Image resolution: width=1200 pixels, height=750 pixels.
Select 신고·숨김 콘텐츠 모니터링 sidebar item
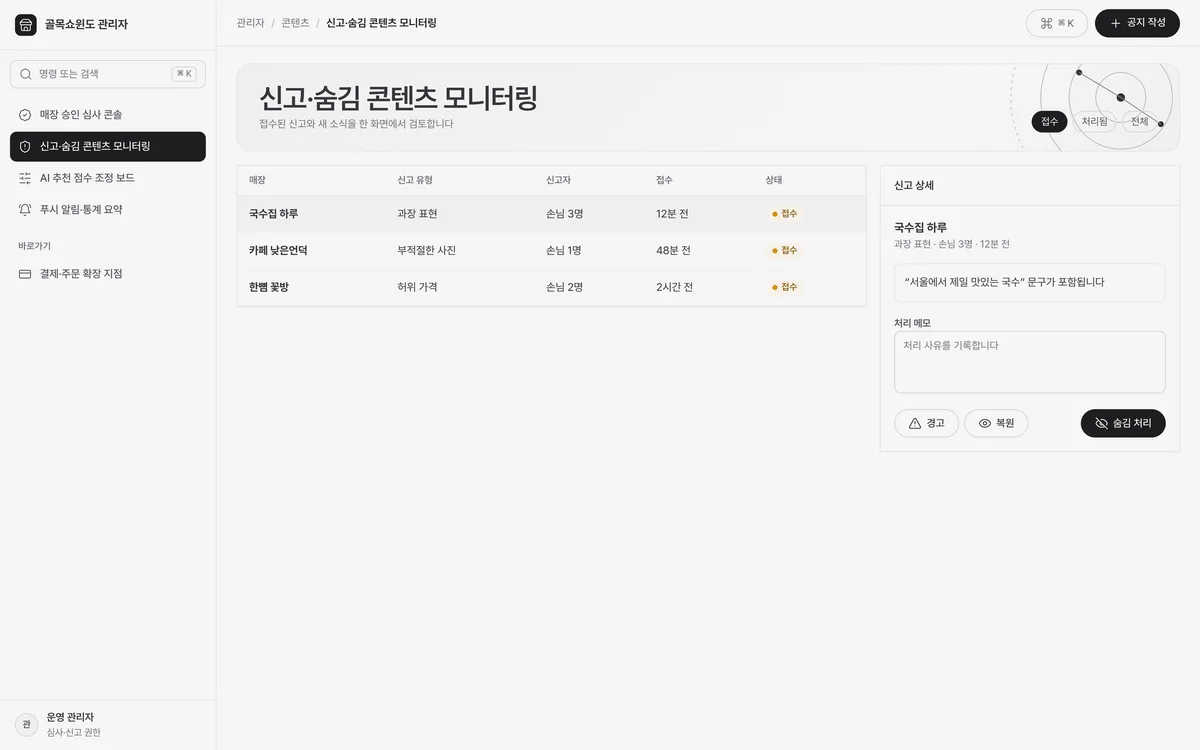pyautogui.click(x=108, y=147)
